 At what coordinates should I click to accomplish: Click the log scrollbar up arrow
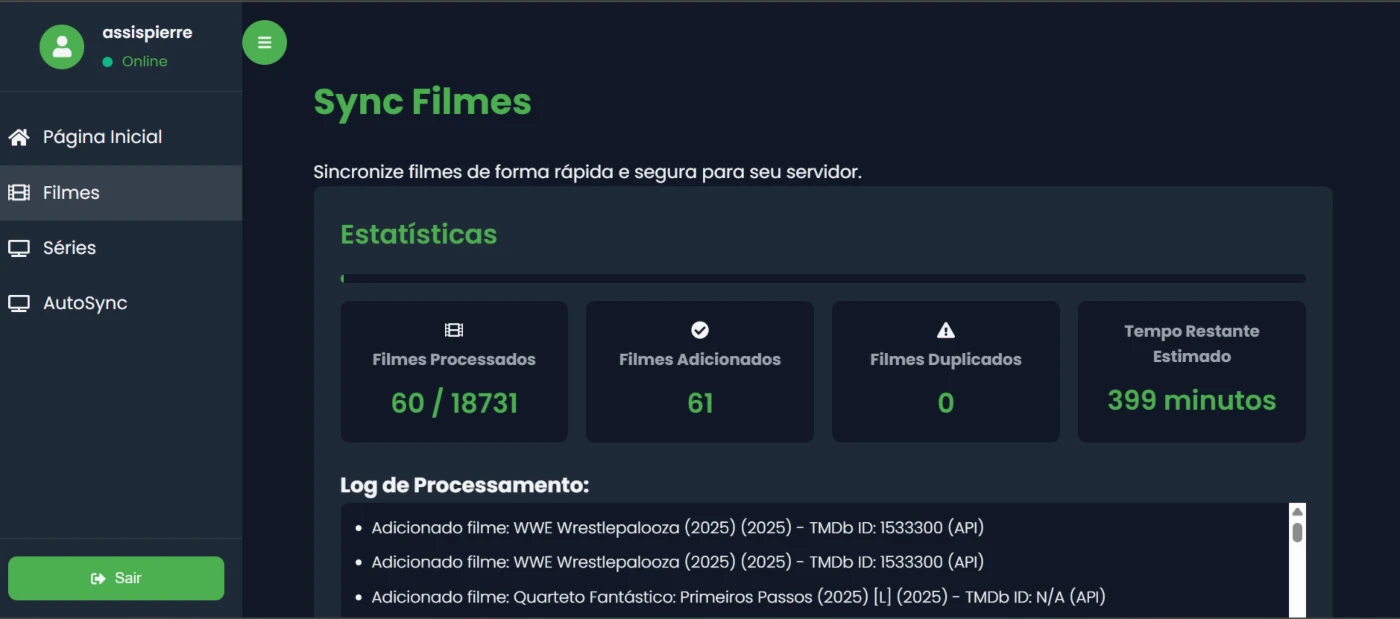1297,512
